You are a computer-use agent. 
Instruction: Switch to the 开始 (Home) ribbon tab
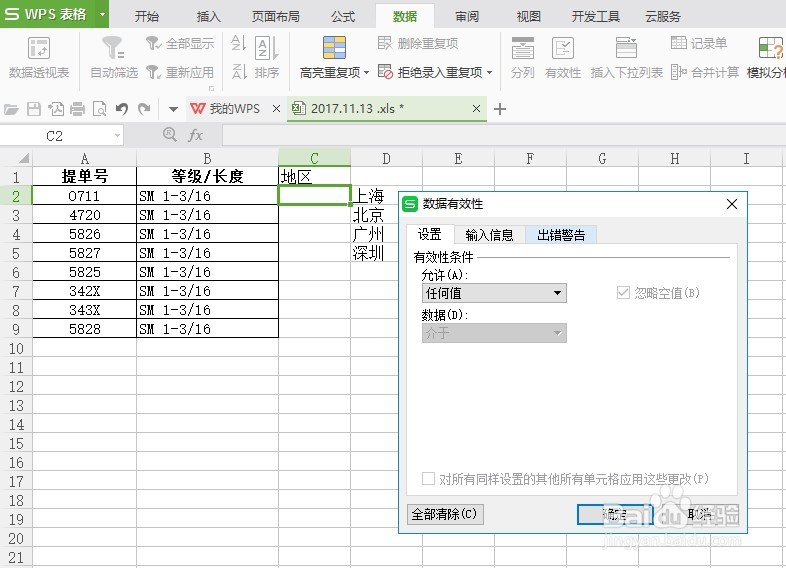(147, 17)
